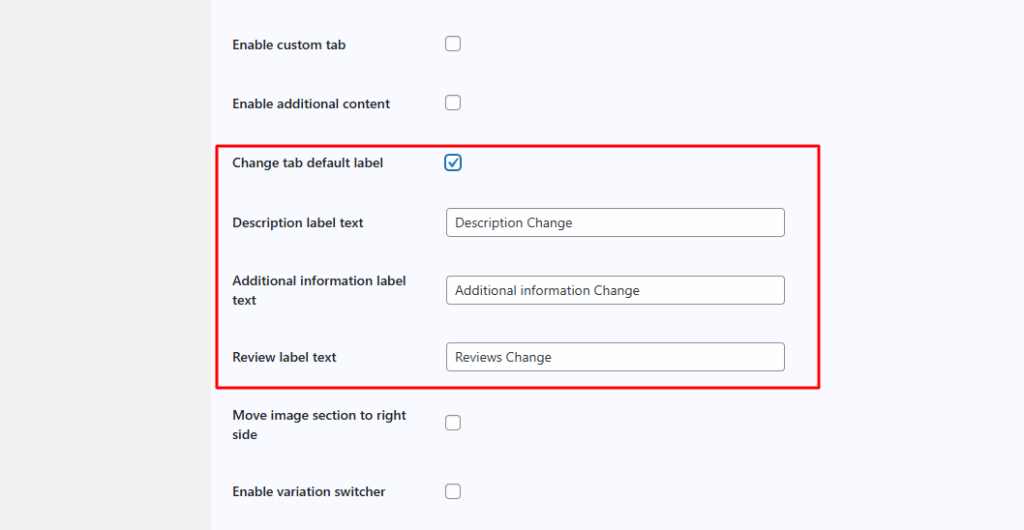1024x530 pixels.
Task: Uncheck the Change tab default label checkbox
Action: pos(453,163)
